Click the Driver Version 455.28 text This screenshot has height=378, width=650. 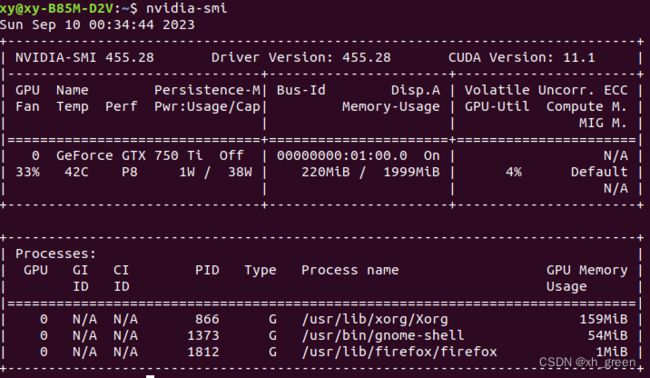coord(301,57)
